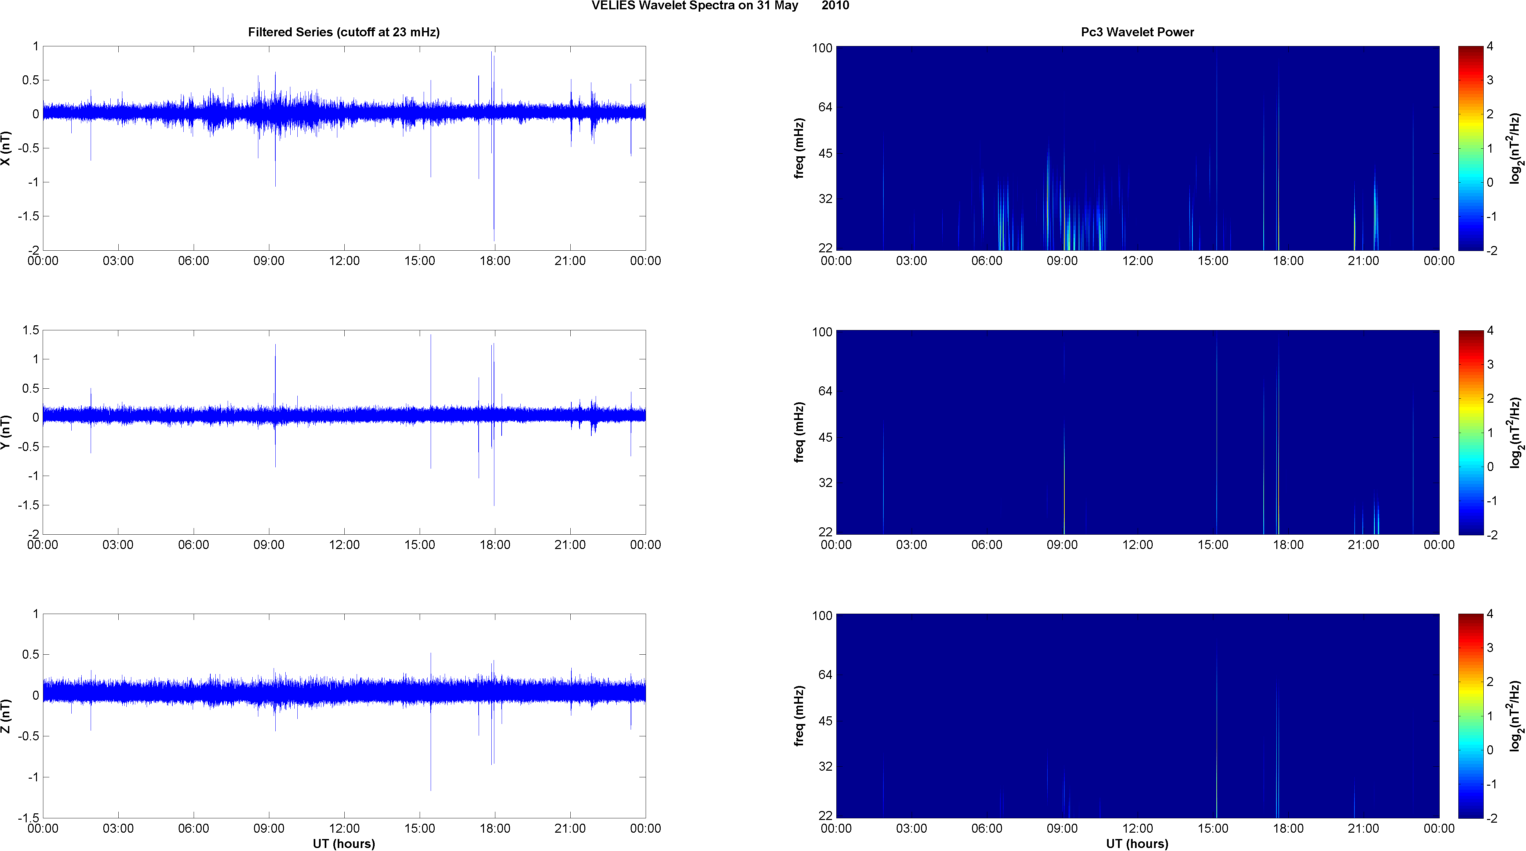Click the 100 frequency tick on top spectrogram
The image size is (1526, 851).
tap(823, 48)
